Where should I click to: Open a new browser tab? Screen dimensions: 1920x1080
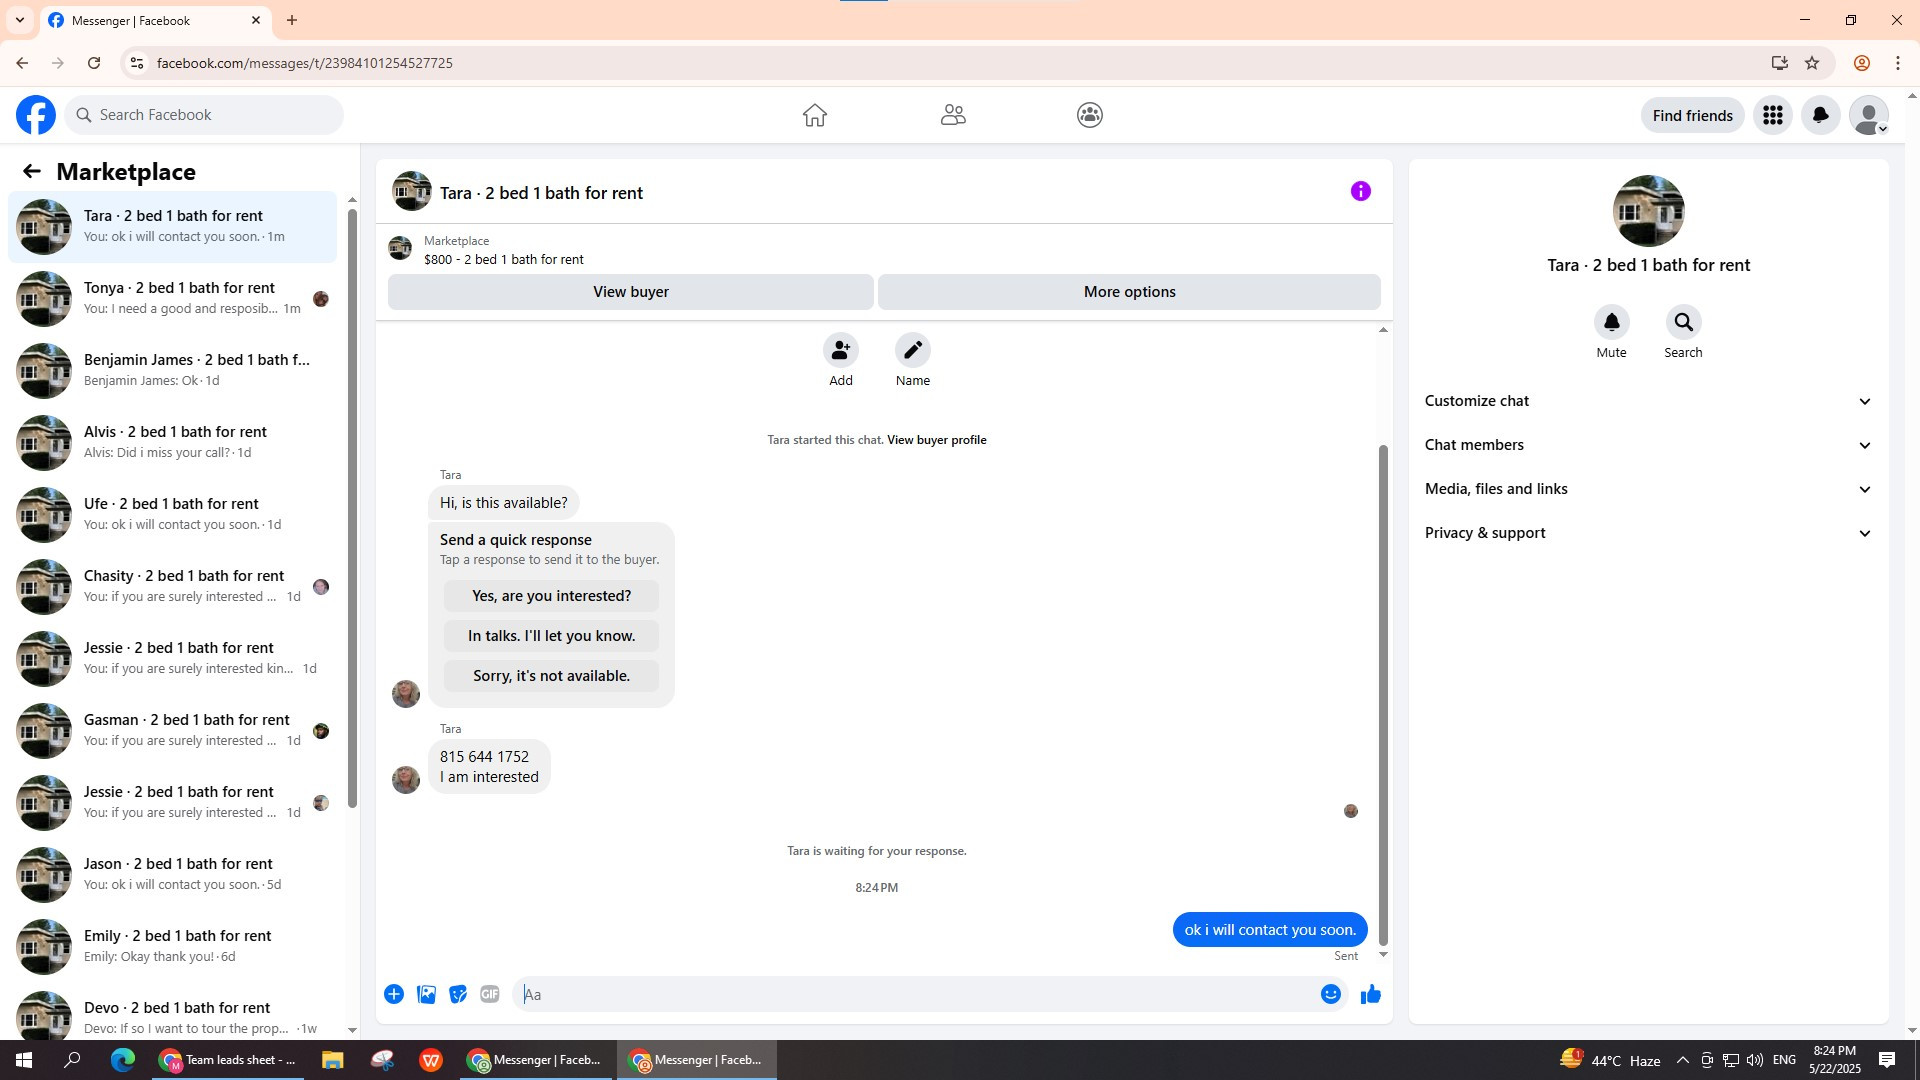tap(292, 20)
